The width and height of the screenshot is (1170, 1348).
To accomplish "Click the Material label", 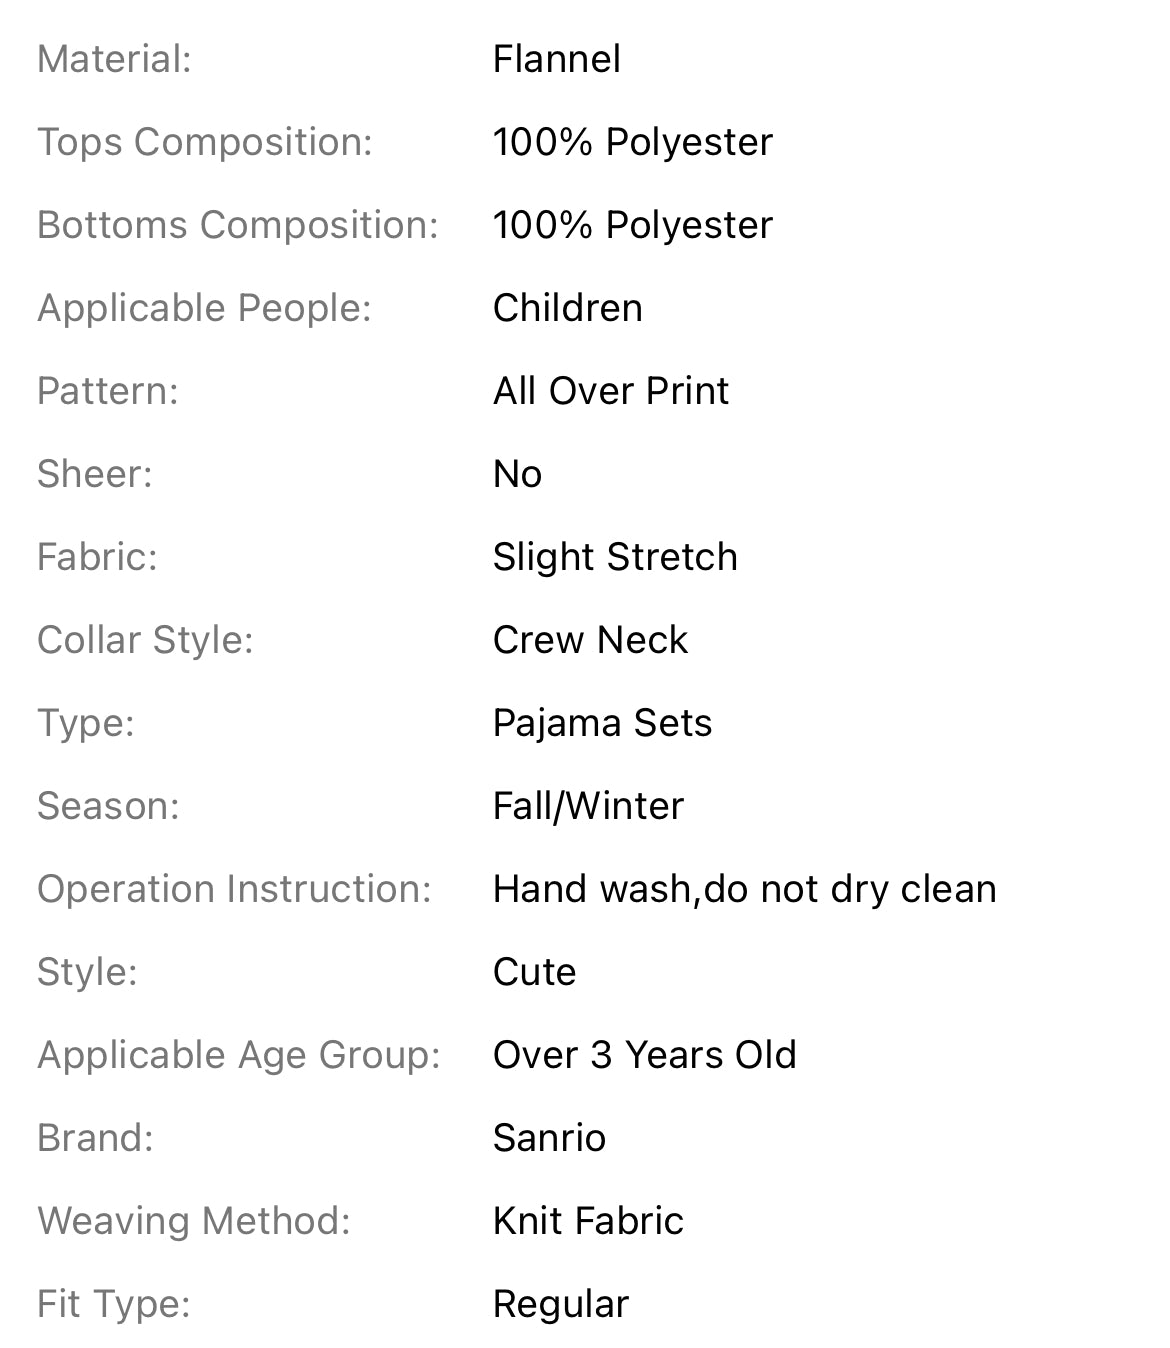I will [x=114, y=59].
